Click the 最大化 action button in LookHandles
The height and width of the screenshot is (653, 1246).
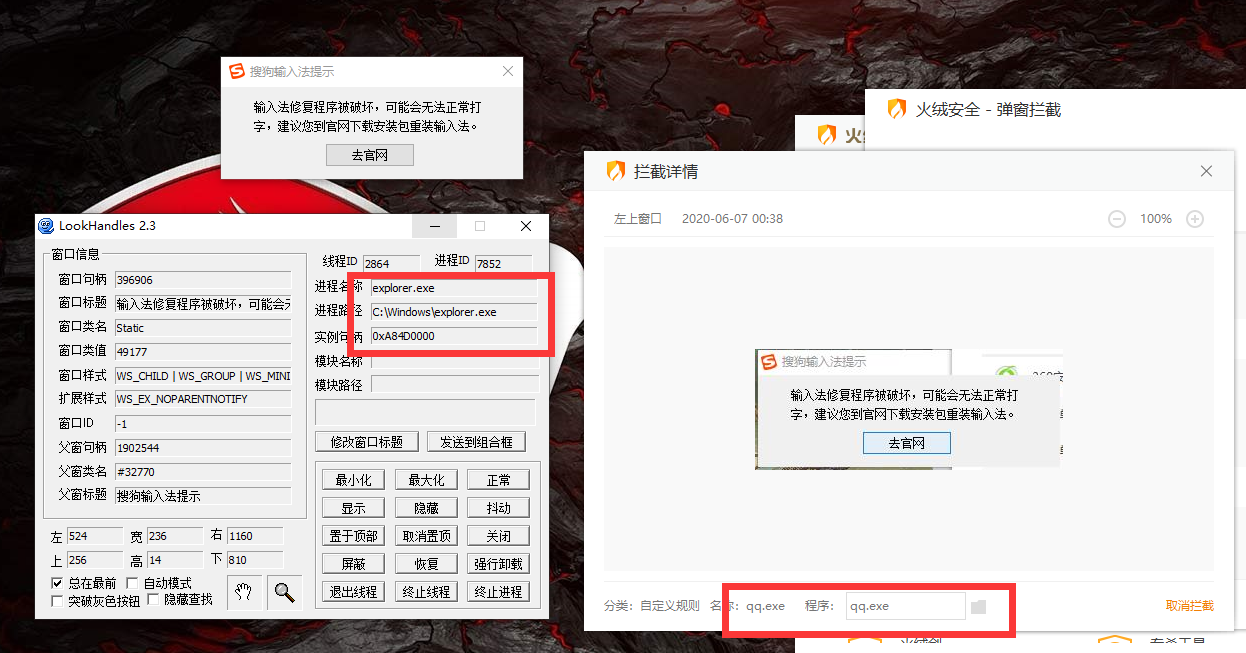pyautogui.click(x=426, y=480)
